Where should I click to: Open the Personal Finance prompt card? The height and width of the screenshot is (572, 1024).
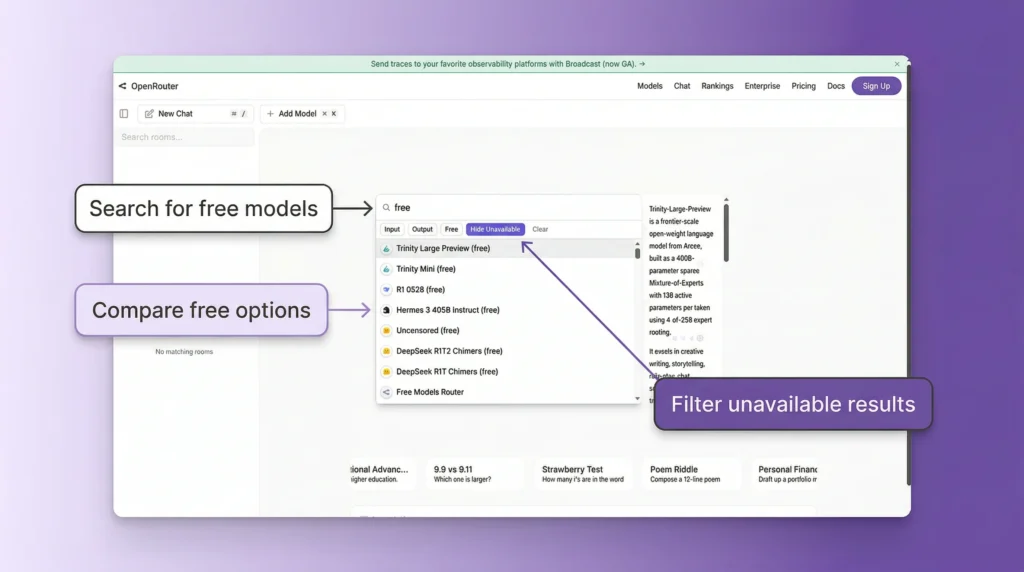[x=786, y=474]
